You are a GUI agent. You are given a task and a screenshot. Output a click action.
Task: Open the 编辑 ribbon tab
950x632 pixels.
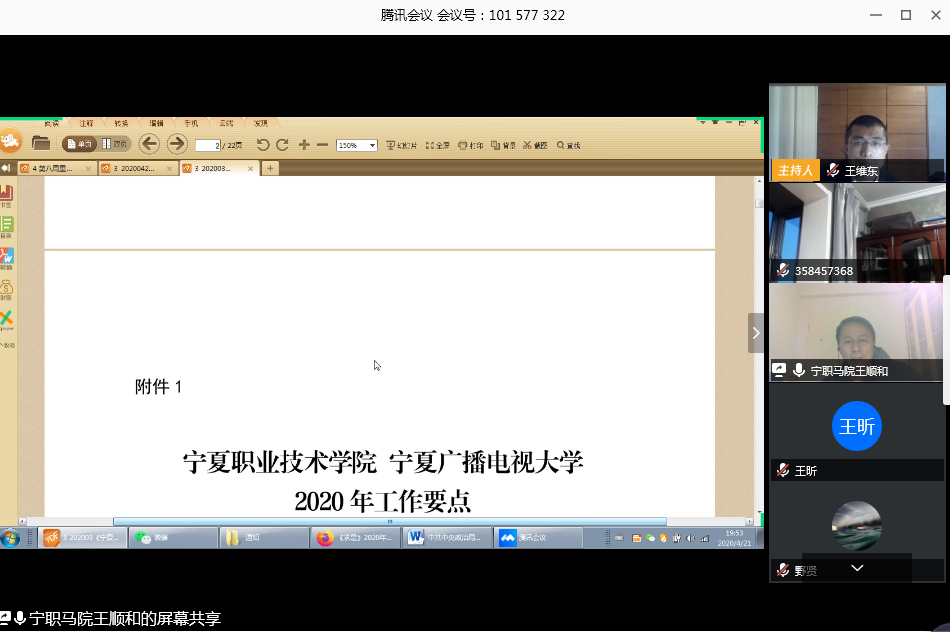156,123
